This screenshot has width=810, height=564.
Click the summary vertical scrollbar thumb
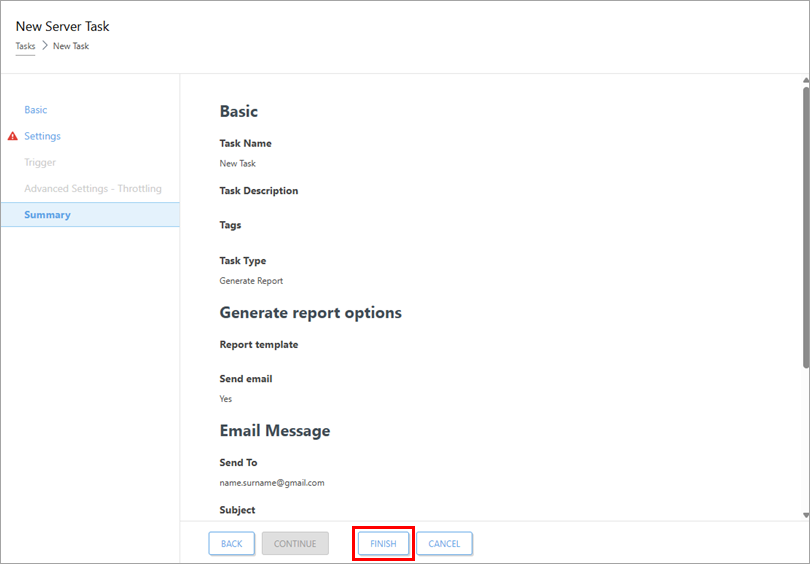(x=806, y=227)
